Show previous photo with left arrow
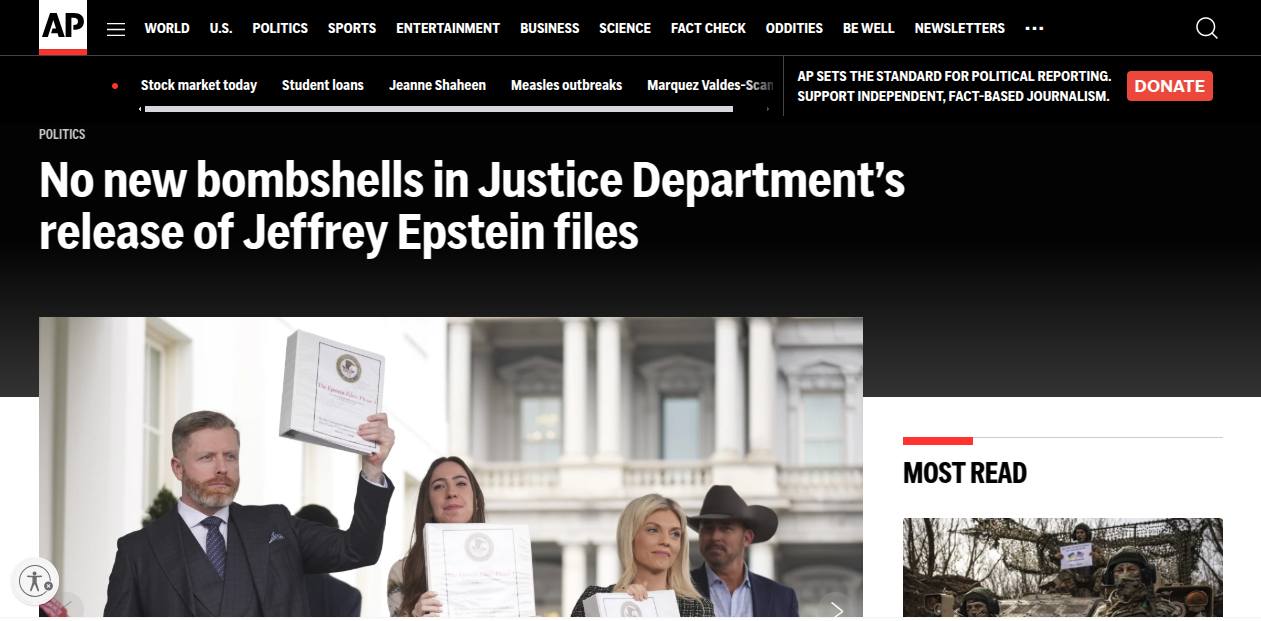Viewport: 1261px width, 621px height. click(x=68, y=609)
